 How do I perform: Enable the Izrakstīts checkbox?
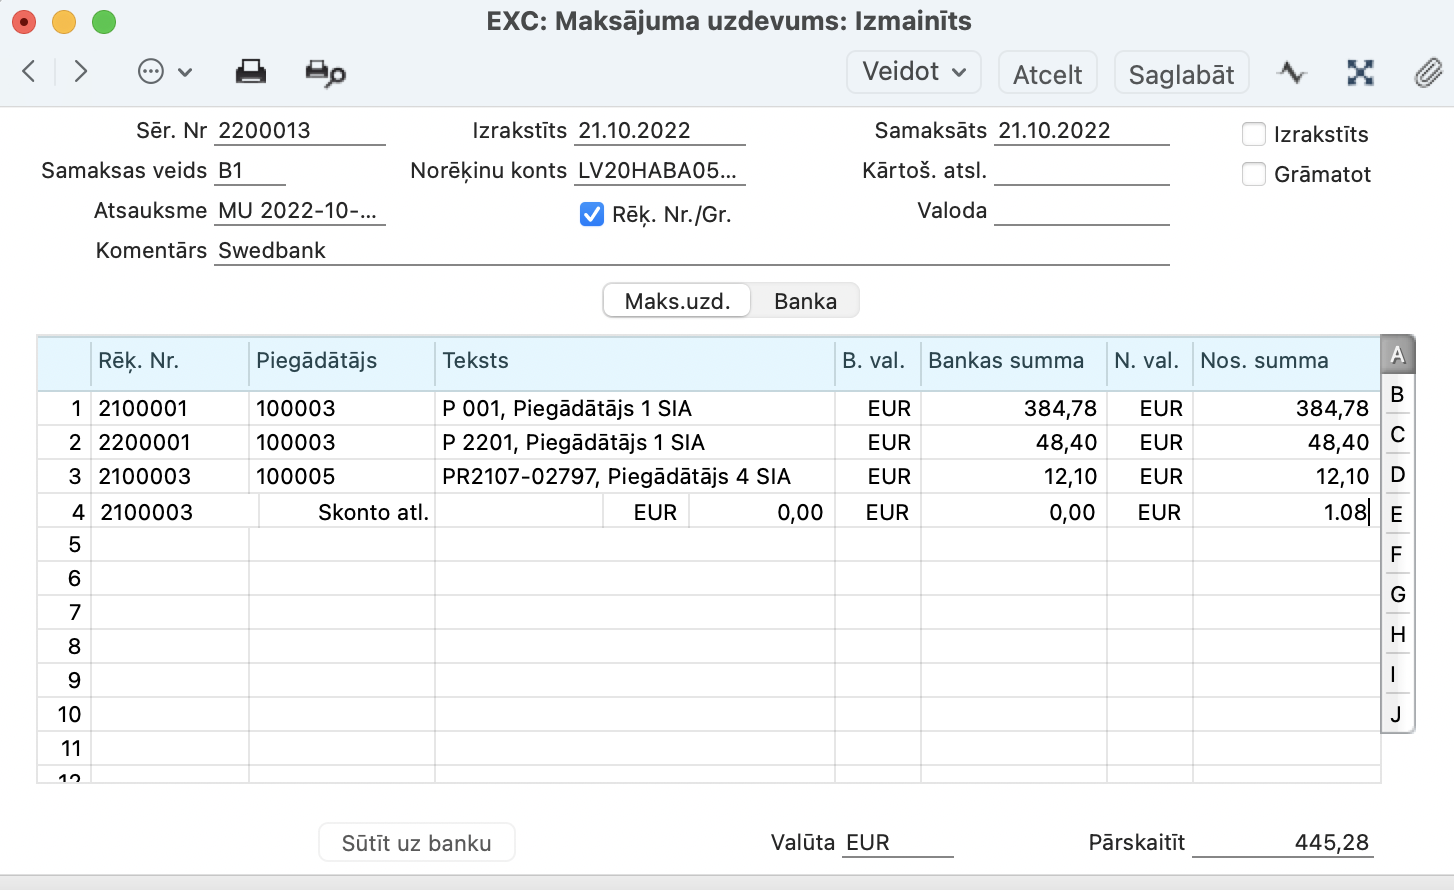1253,134
